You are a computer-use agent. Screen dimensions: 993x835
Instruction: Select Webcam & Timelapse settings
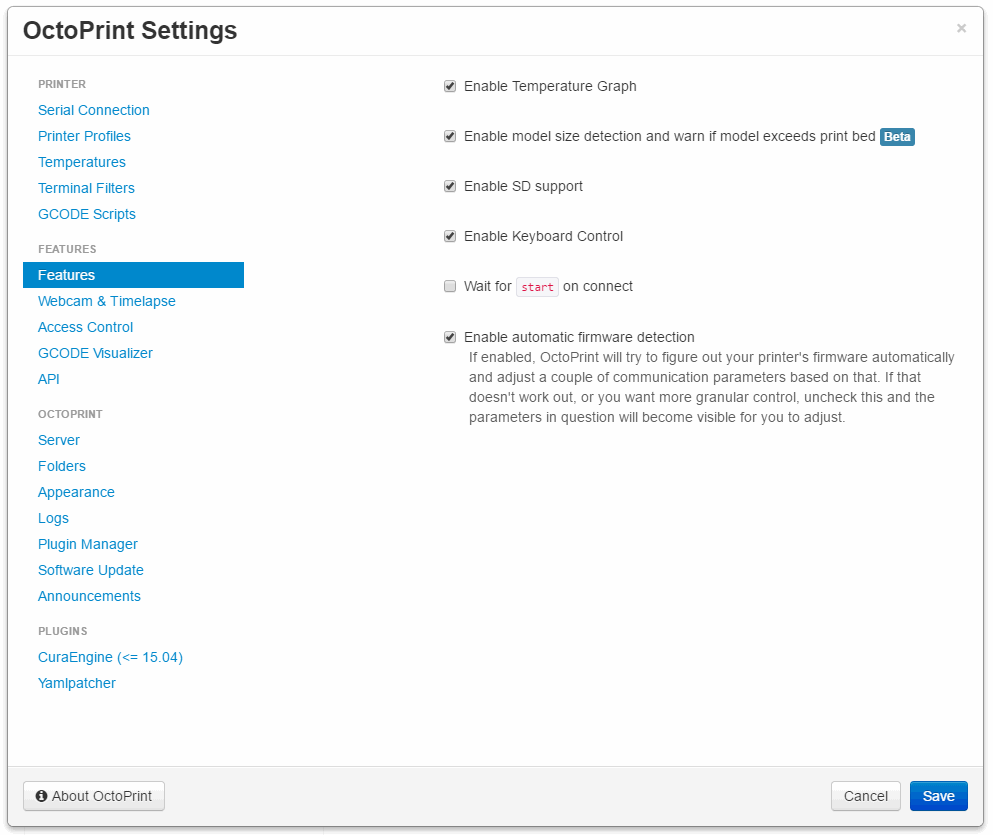[106, 301]
